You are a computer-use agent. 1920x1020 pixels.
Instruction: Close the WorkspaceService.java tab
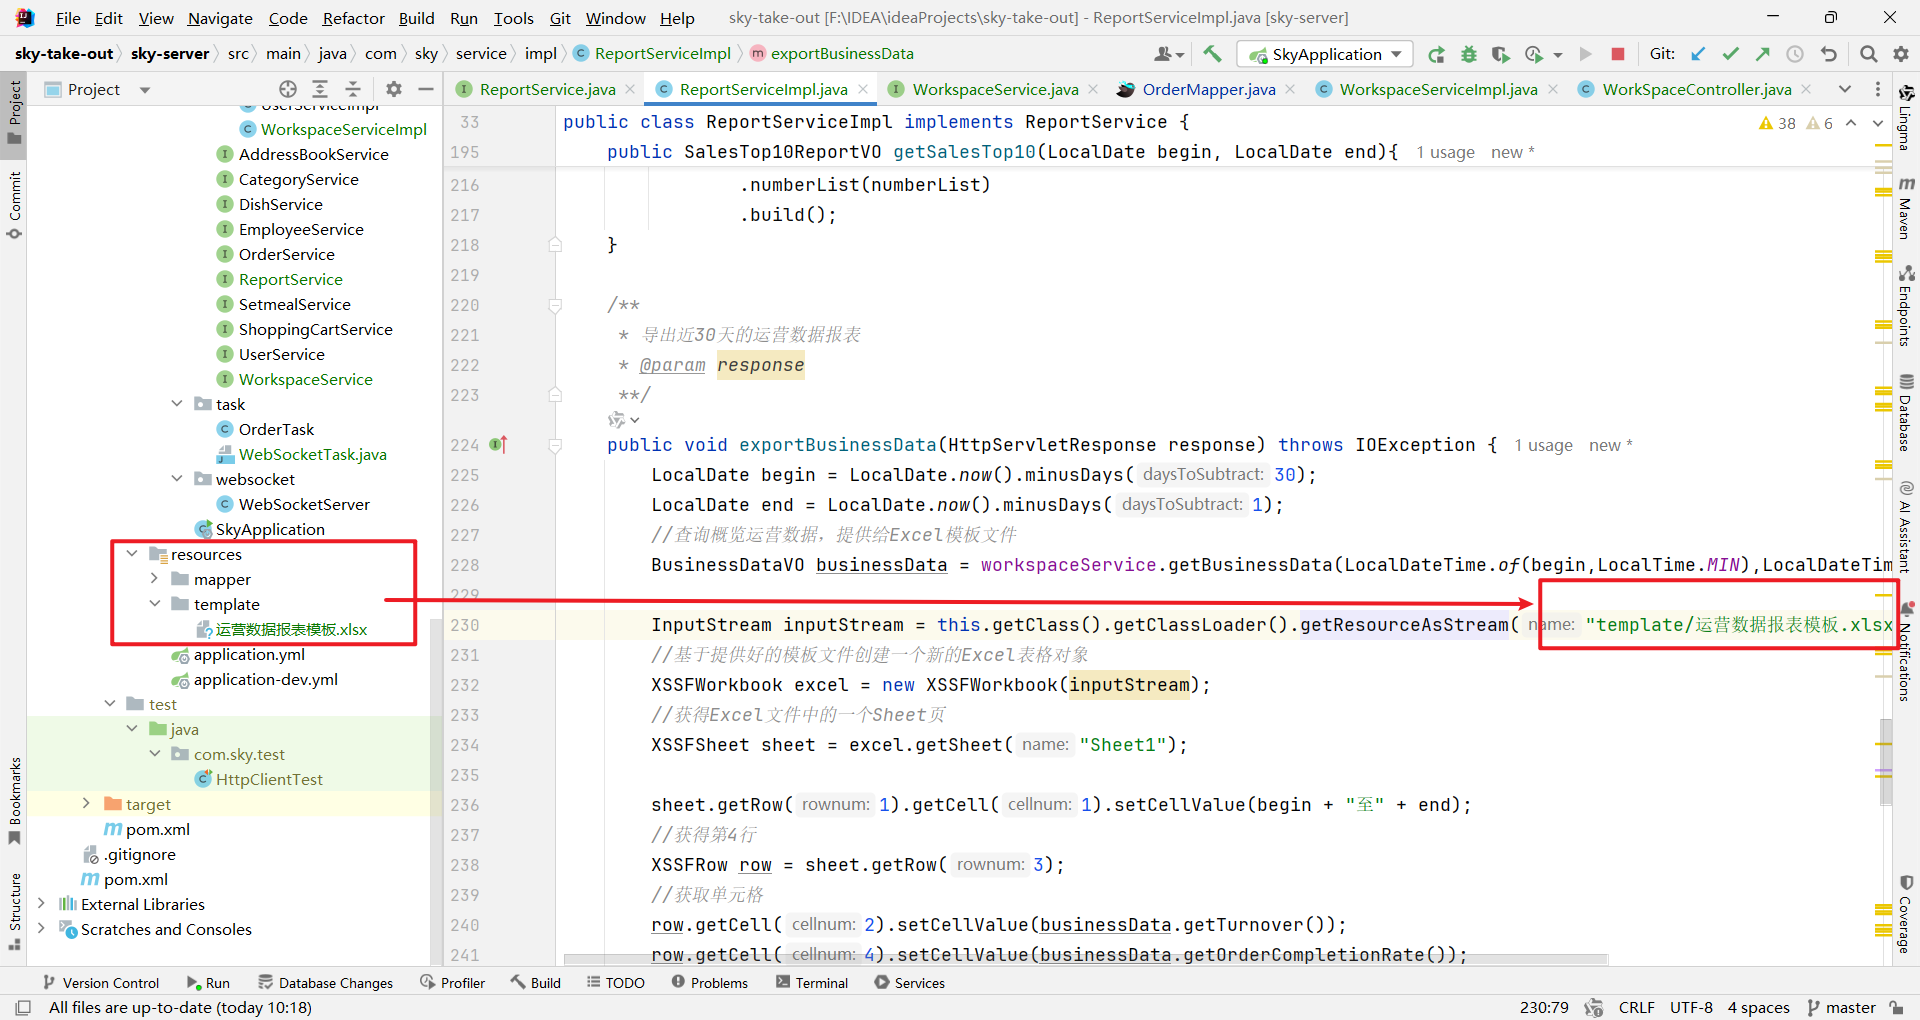(1093, 89)
